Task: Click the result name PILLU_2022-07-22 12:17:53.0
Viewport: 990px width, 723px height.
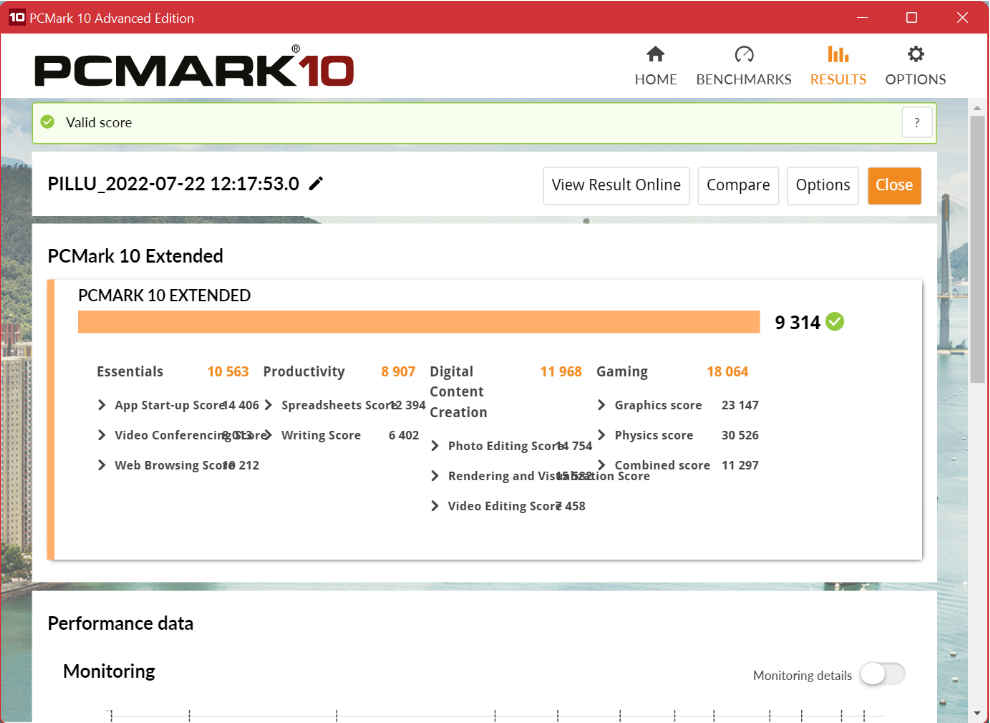Action: [174, 184]
